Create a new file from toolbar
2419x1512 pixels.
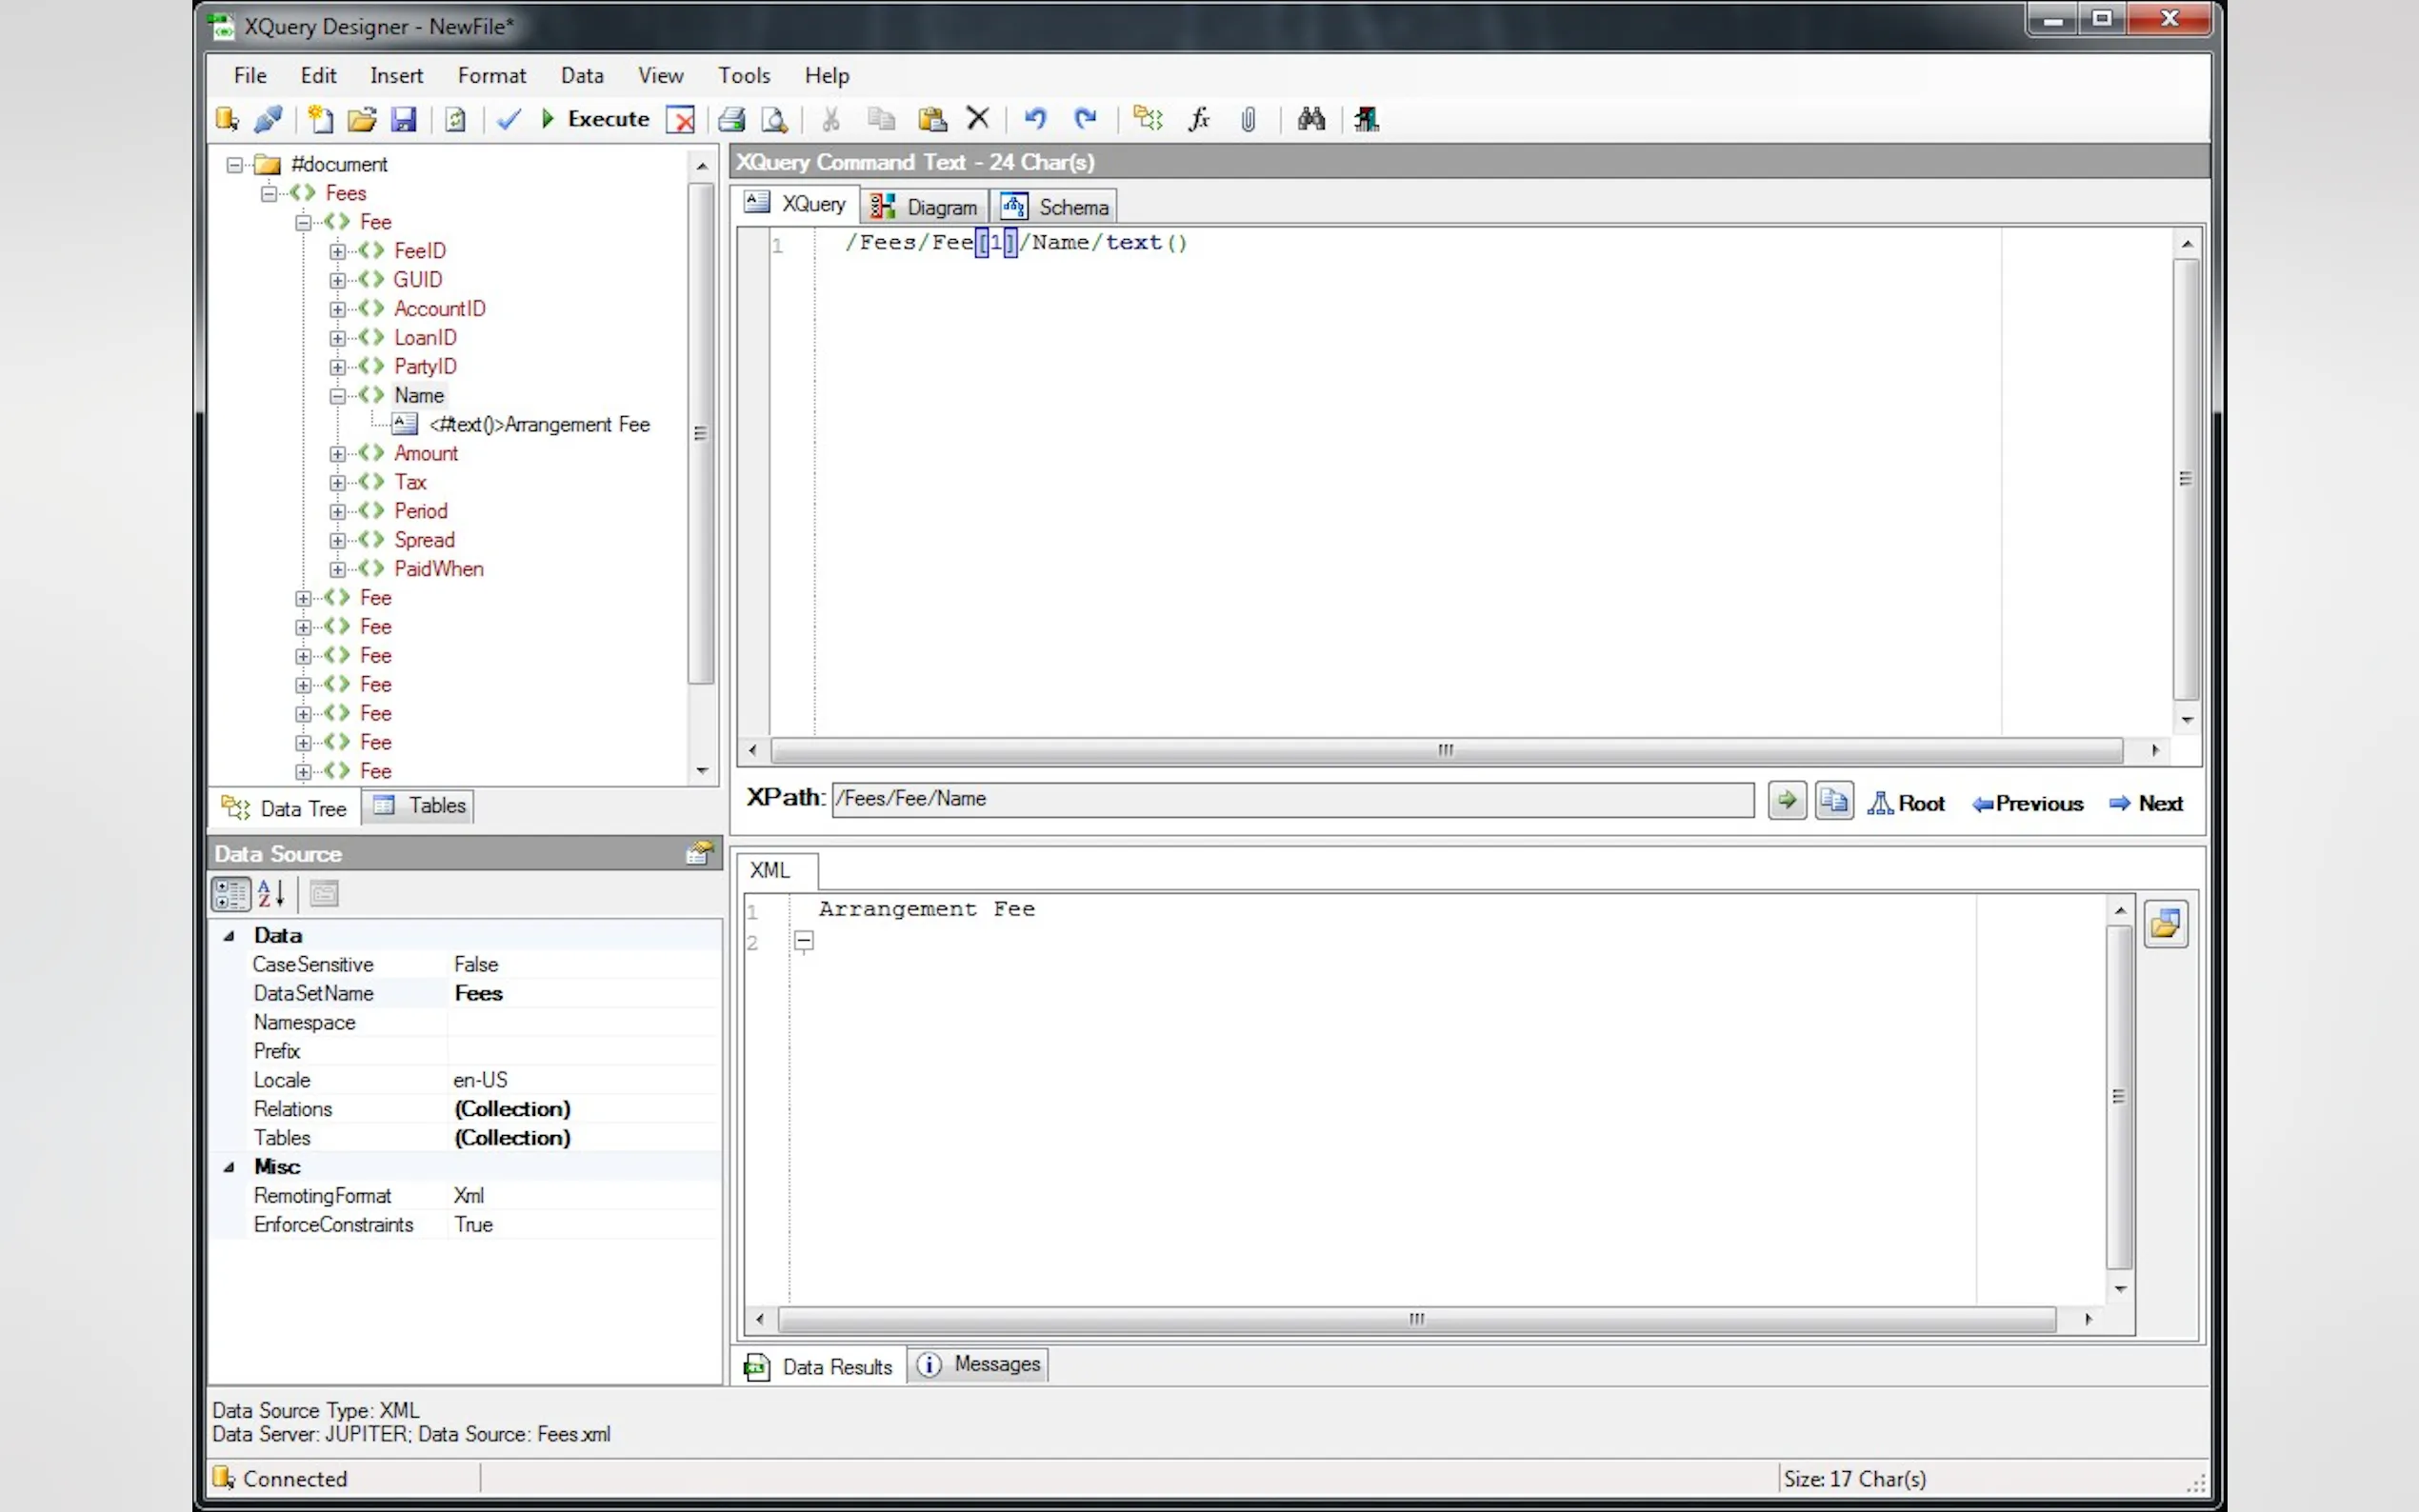click(x=320, y=119)
